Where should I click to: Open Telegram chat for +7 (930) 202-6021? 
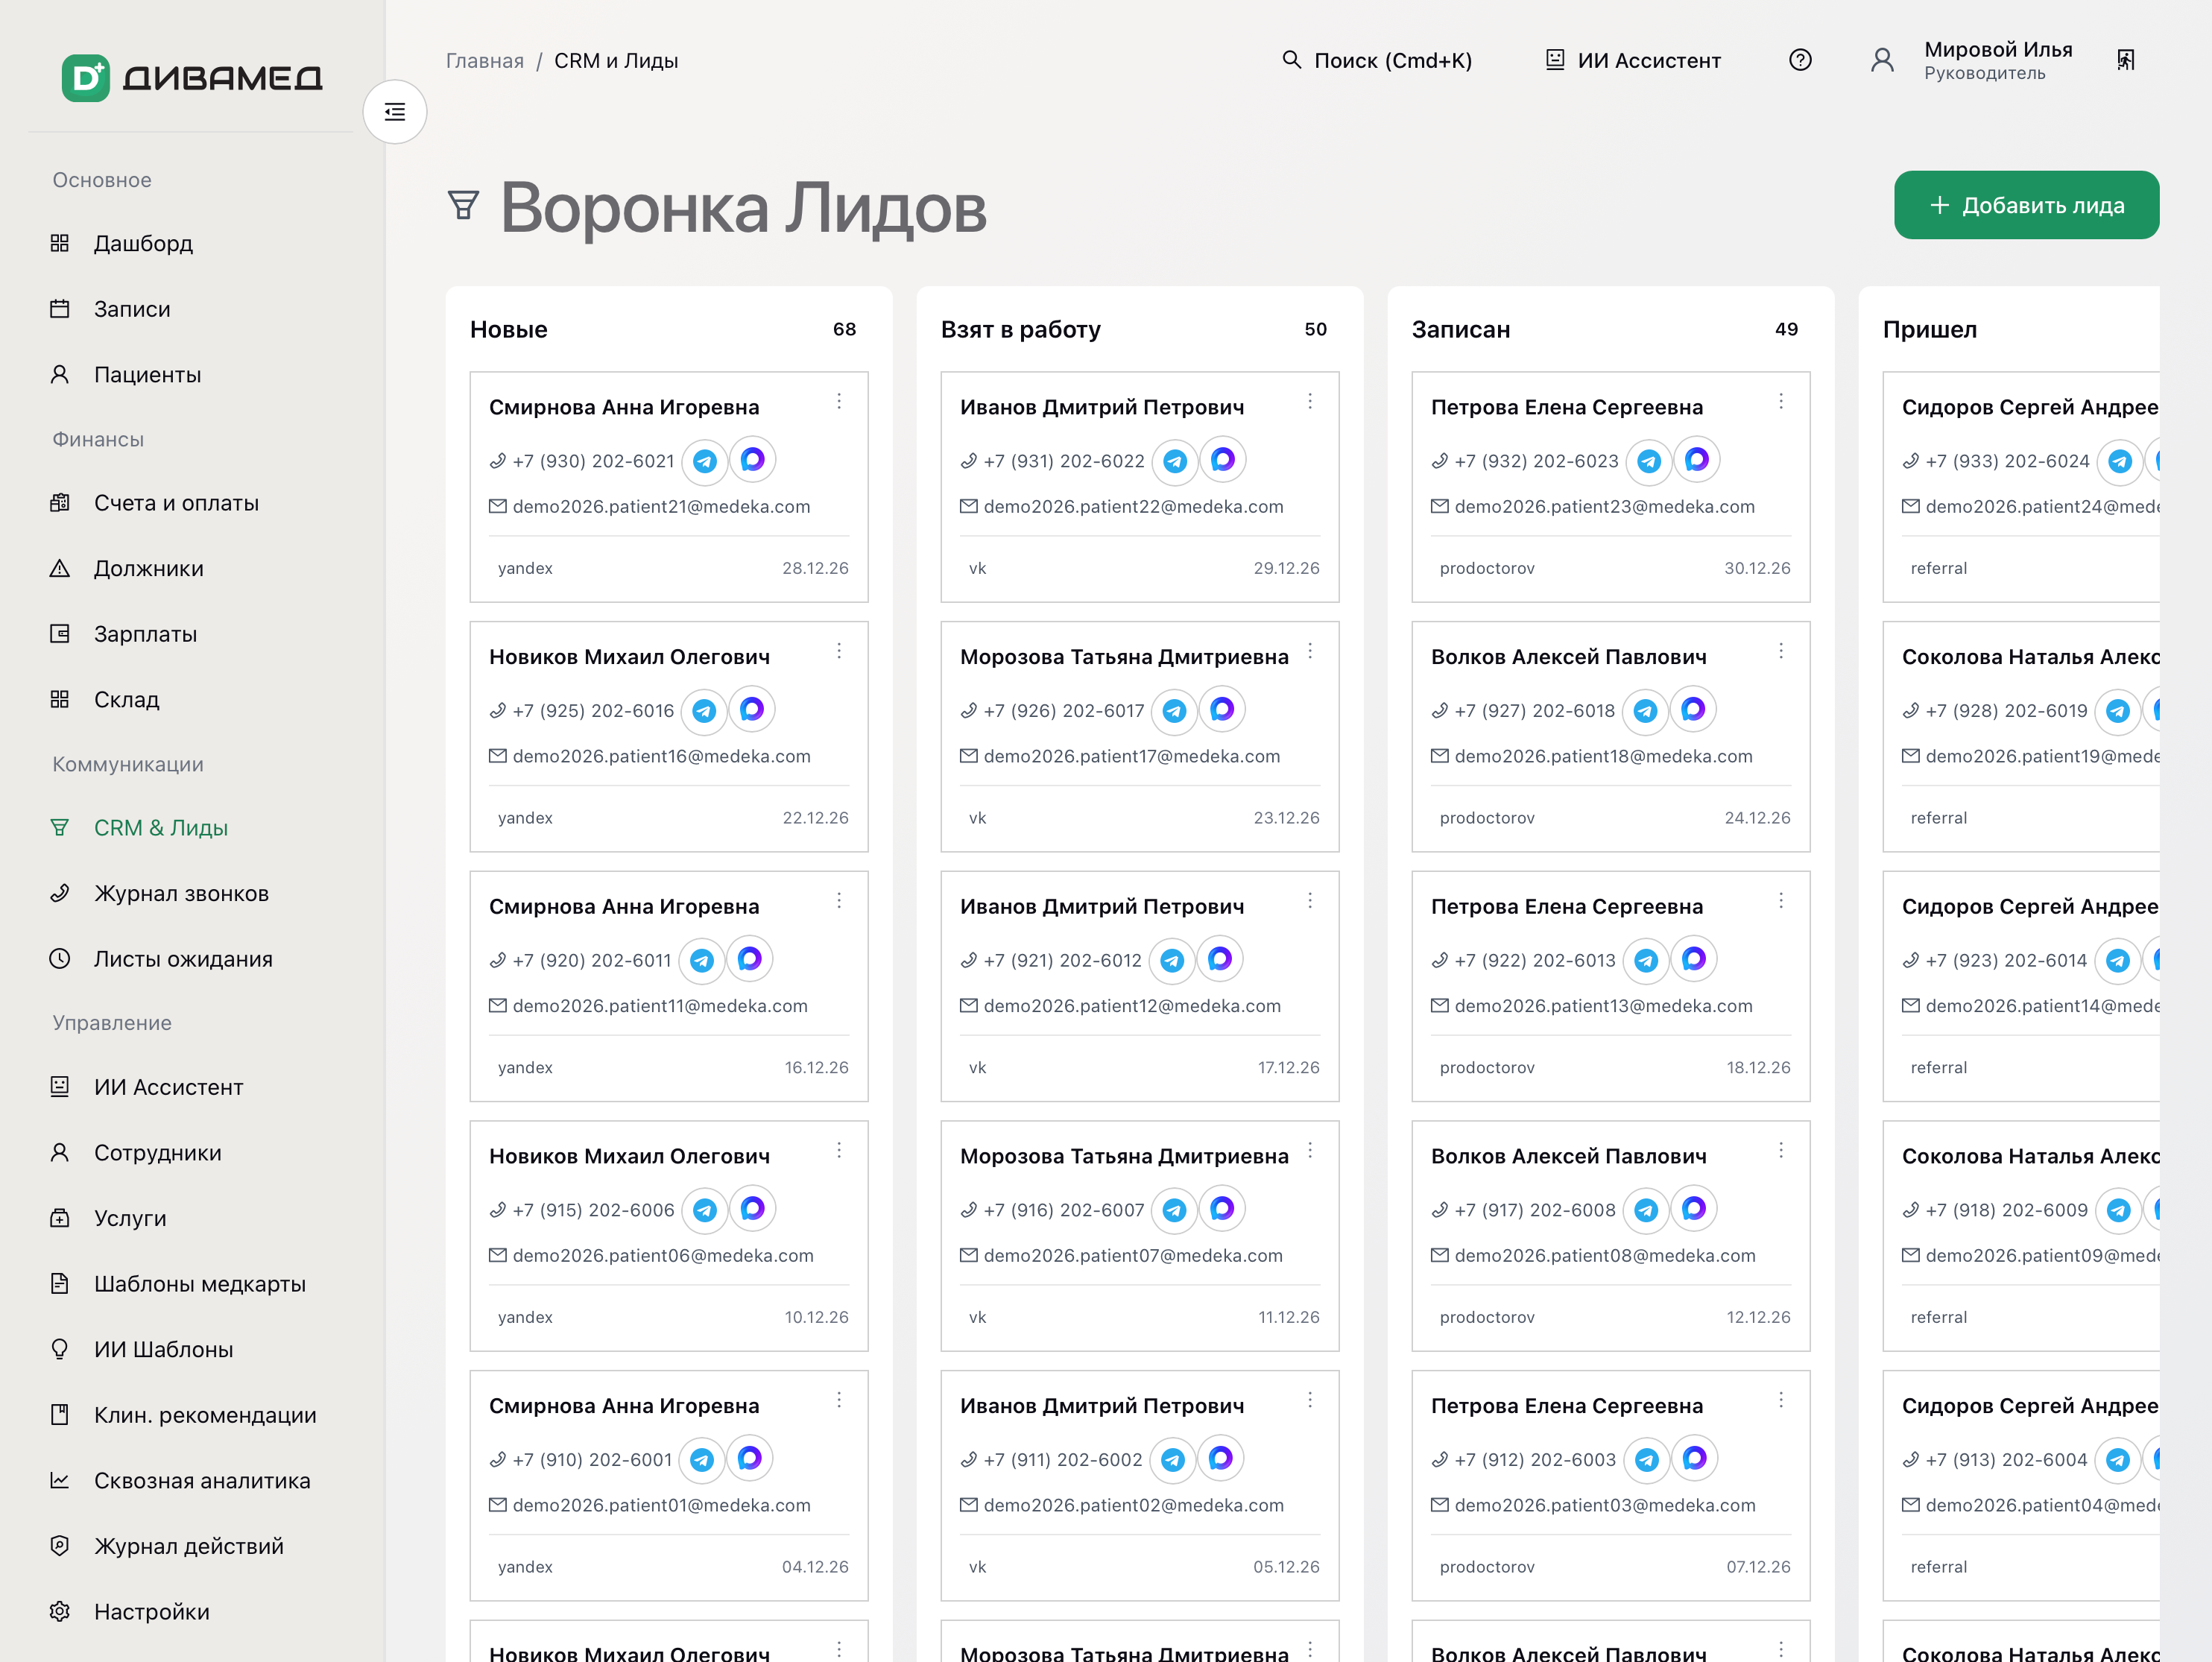(705, 461)
